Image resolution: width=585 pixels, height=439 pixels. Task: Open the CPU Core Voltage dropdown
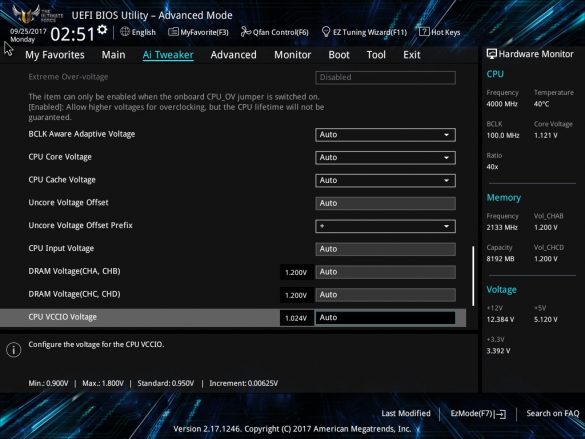(x=385, y=157)
